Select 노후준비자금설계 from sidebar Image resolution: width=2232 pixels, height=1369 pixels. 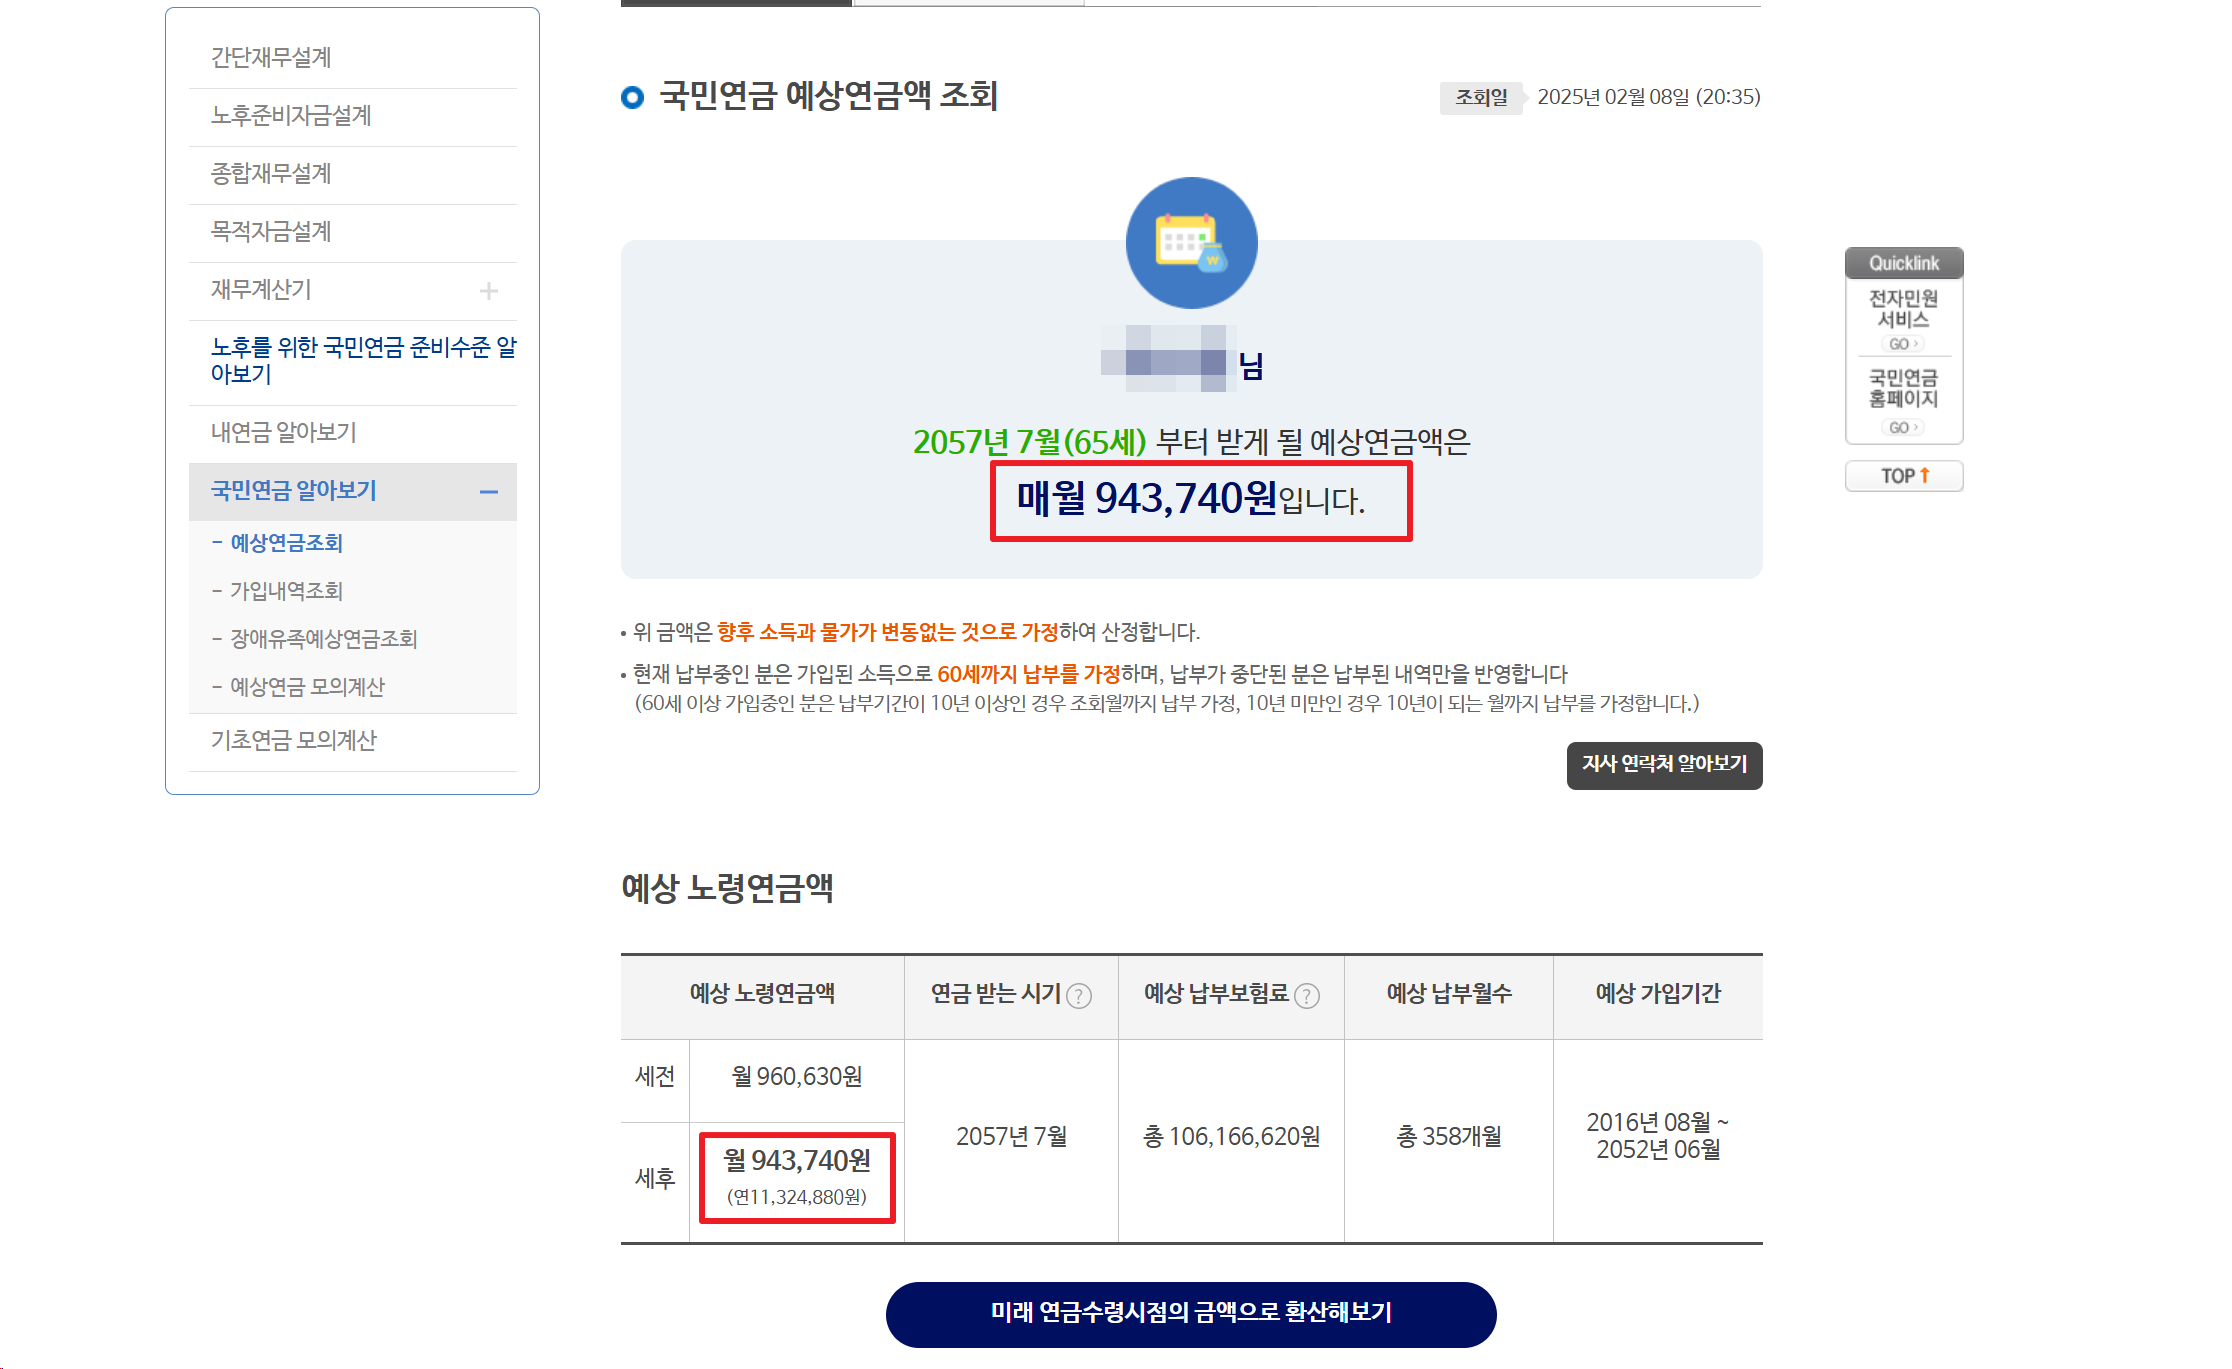click(290, 116)
